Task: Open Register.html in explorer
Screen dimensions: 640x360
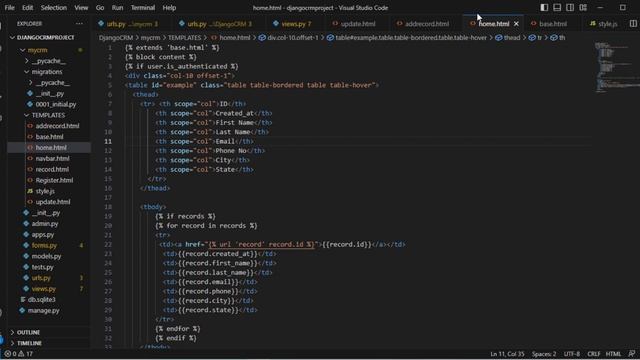Action: (x=54, y=180)
